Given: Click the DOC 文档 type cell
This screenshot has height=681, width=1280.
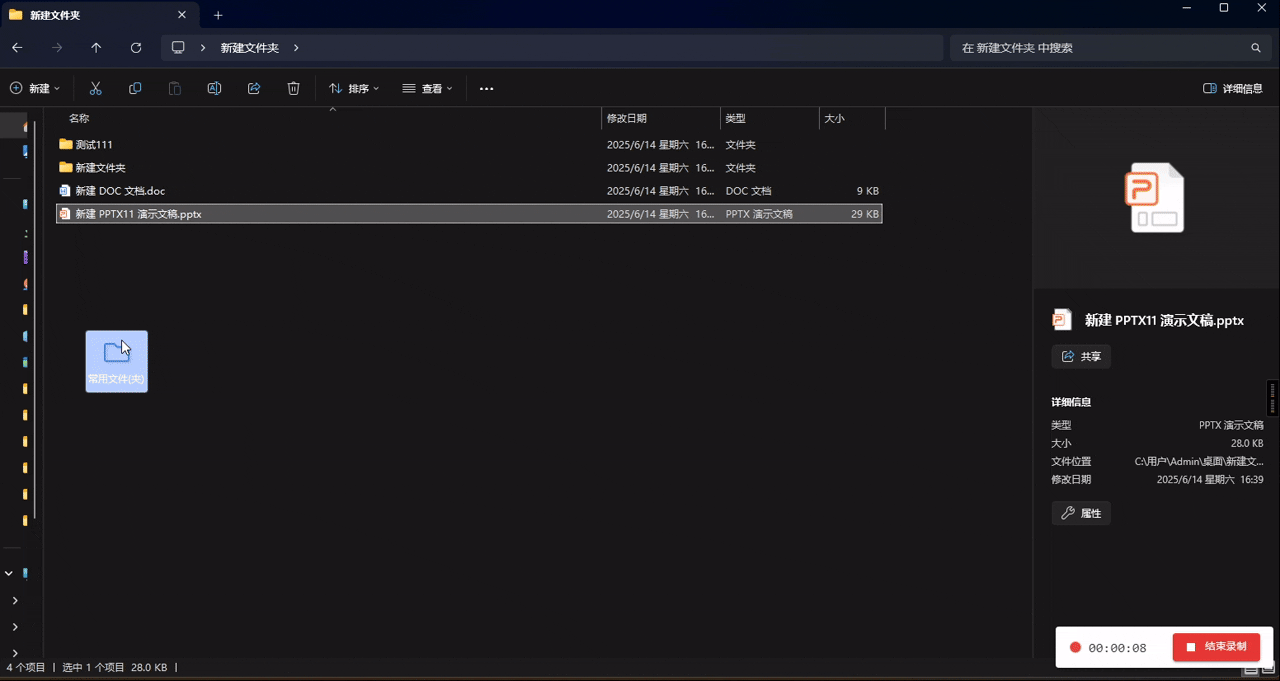Looking at the screenshot, I should (x=749, y=191).
